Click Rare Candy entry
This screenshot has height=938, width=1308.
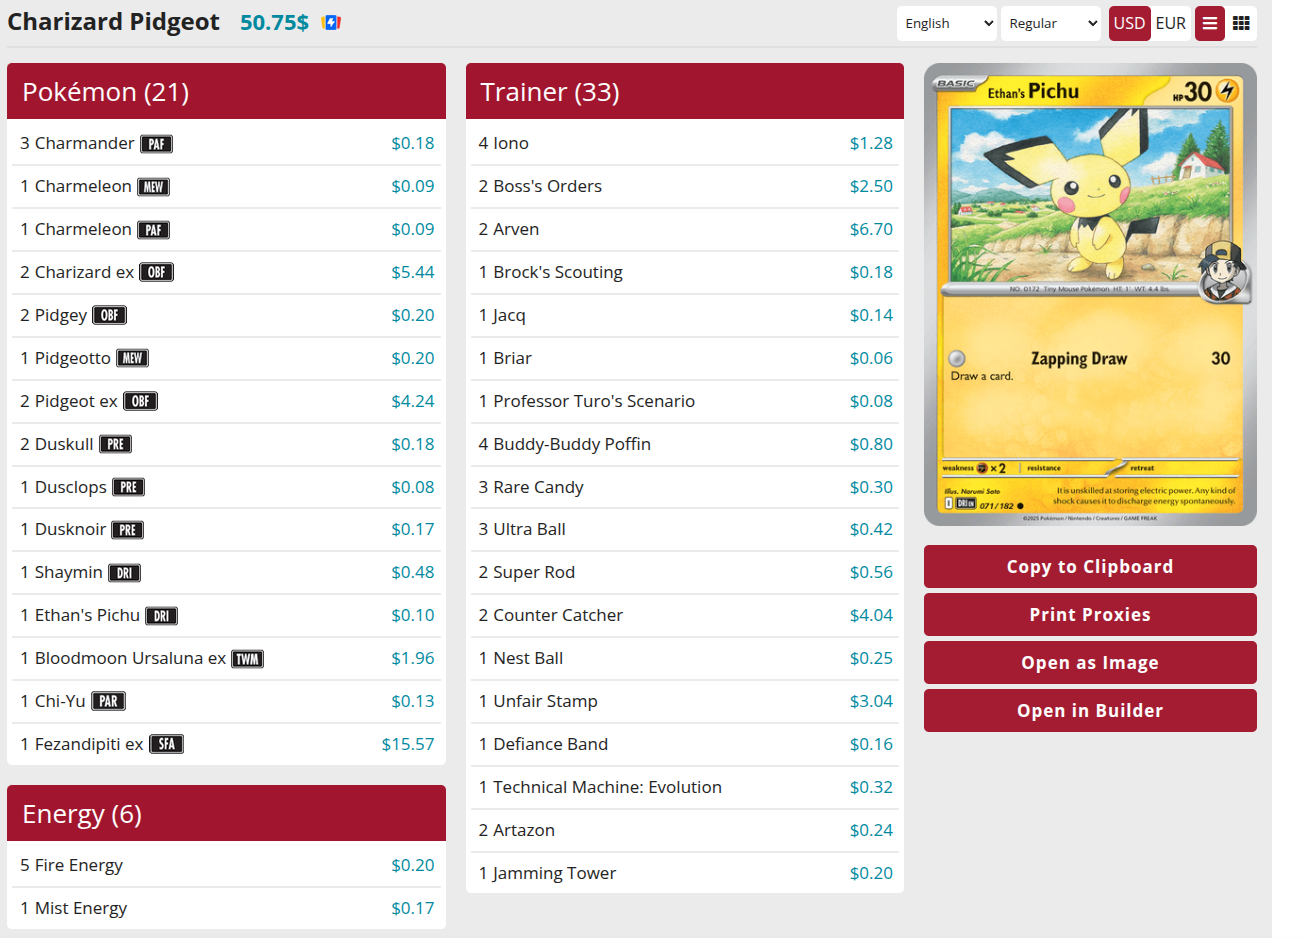tap(685, 488)
